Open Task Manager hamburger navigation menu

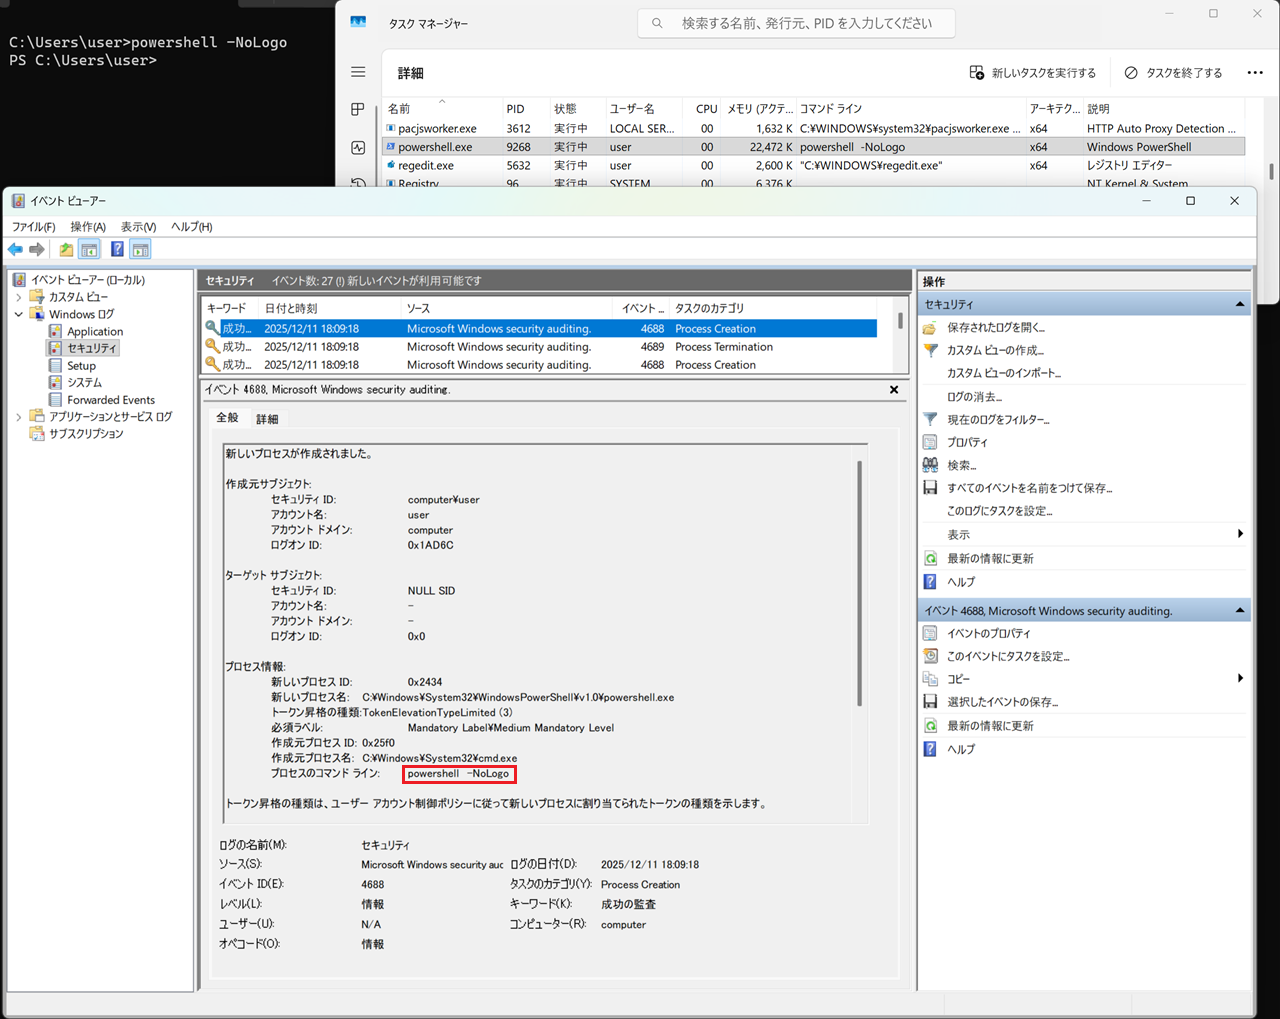point(358,72)
